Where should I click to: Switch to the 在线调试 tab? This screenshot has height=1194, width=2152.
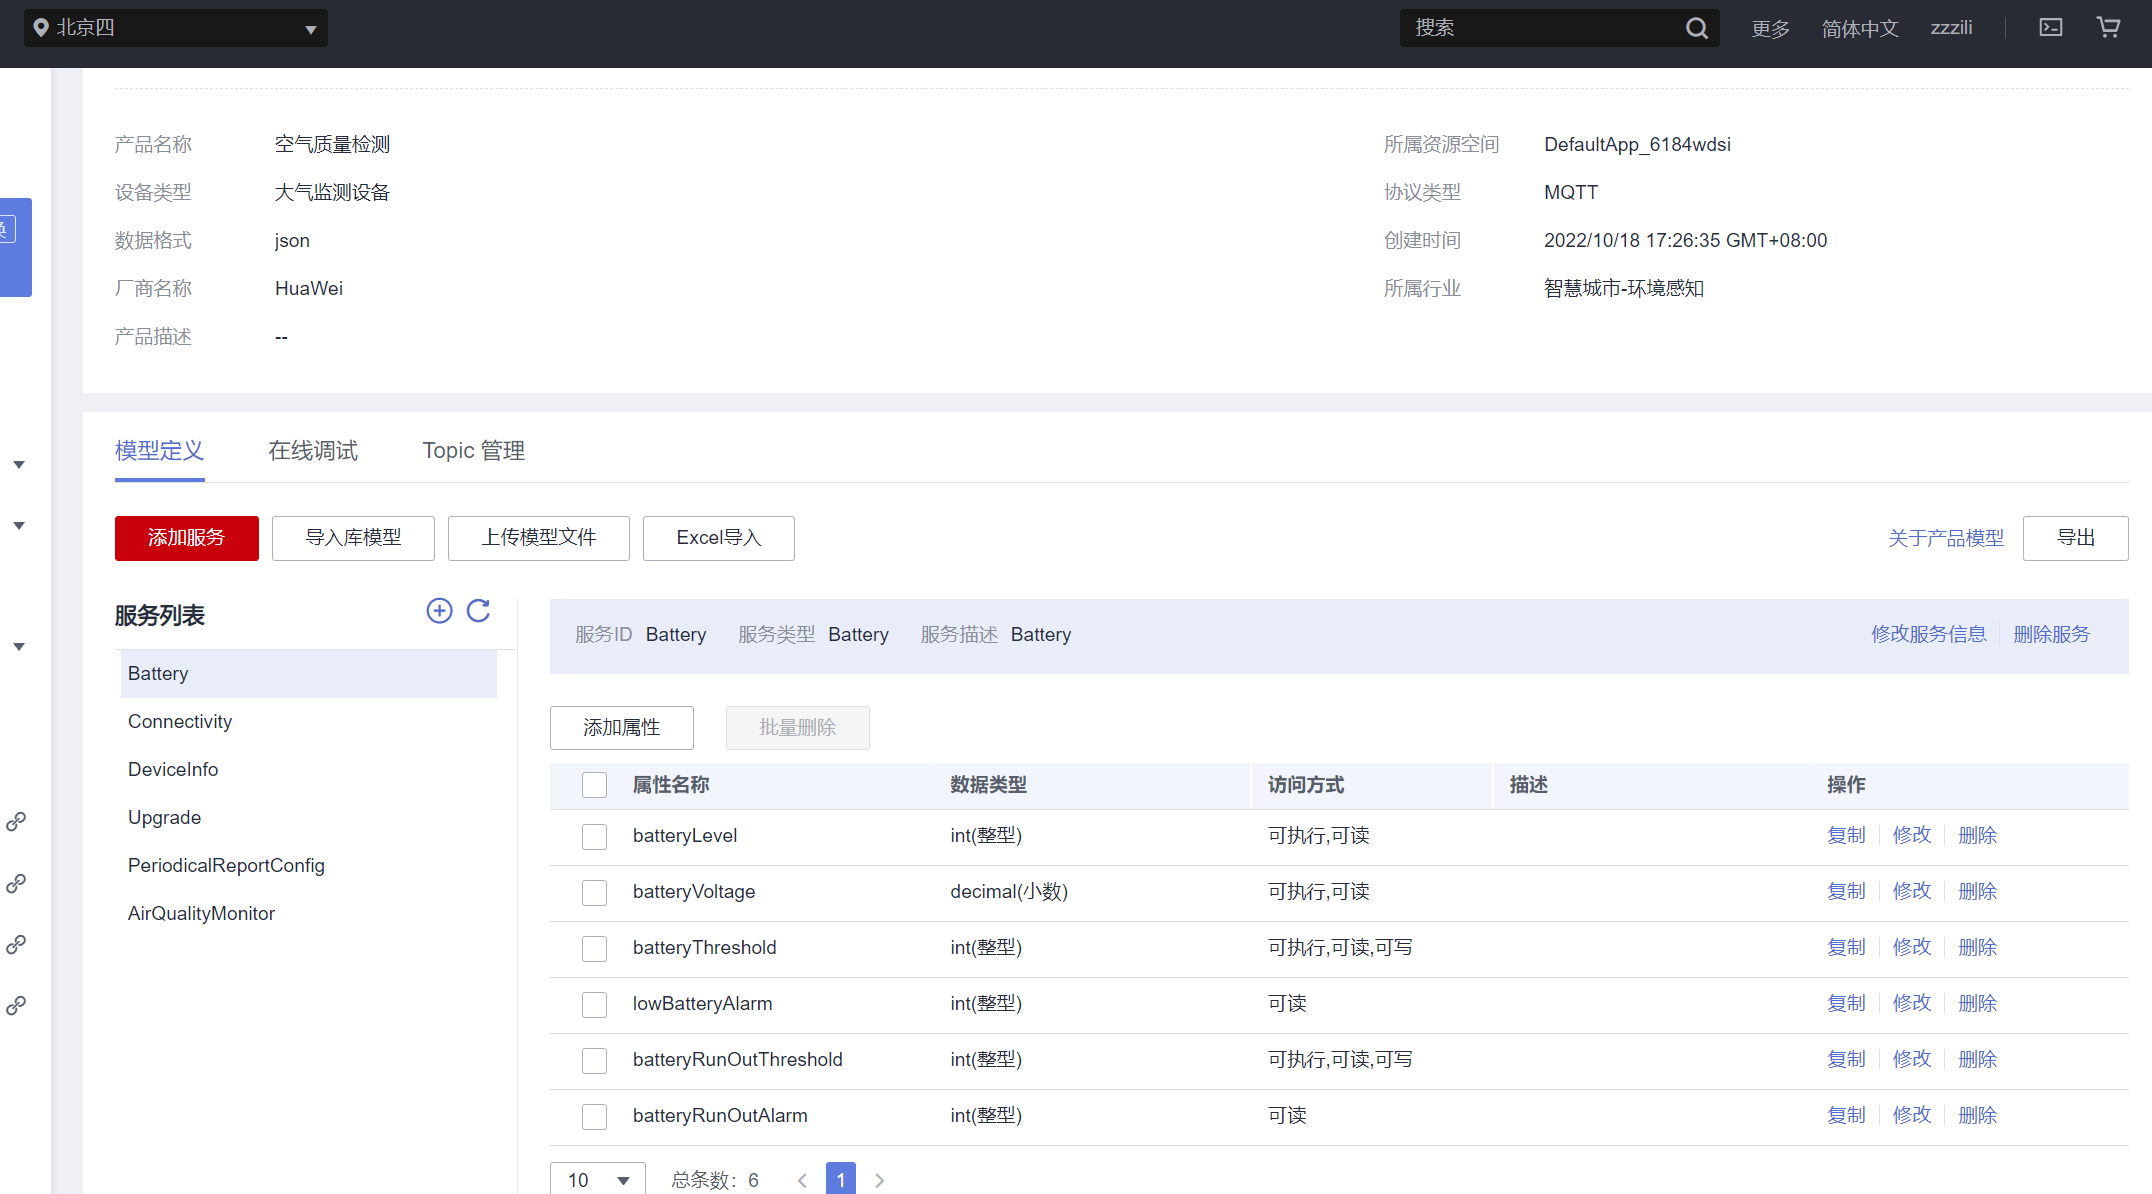tap(312, 451)
